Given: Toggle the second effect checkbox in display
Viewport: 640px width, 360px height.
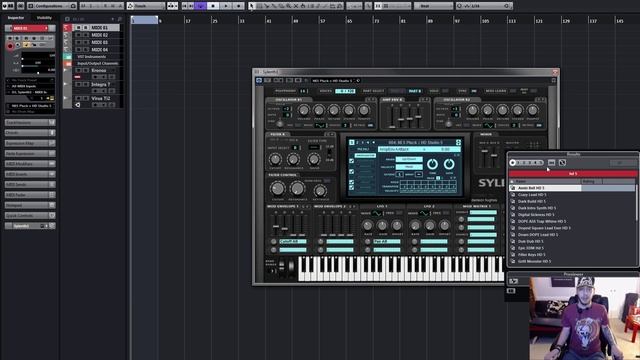Looking at the screenshot, I should (x=352, y=171).
